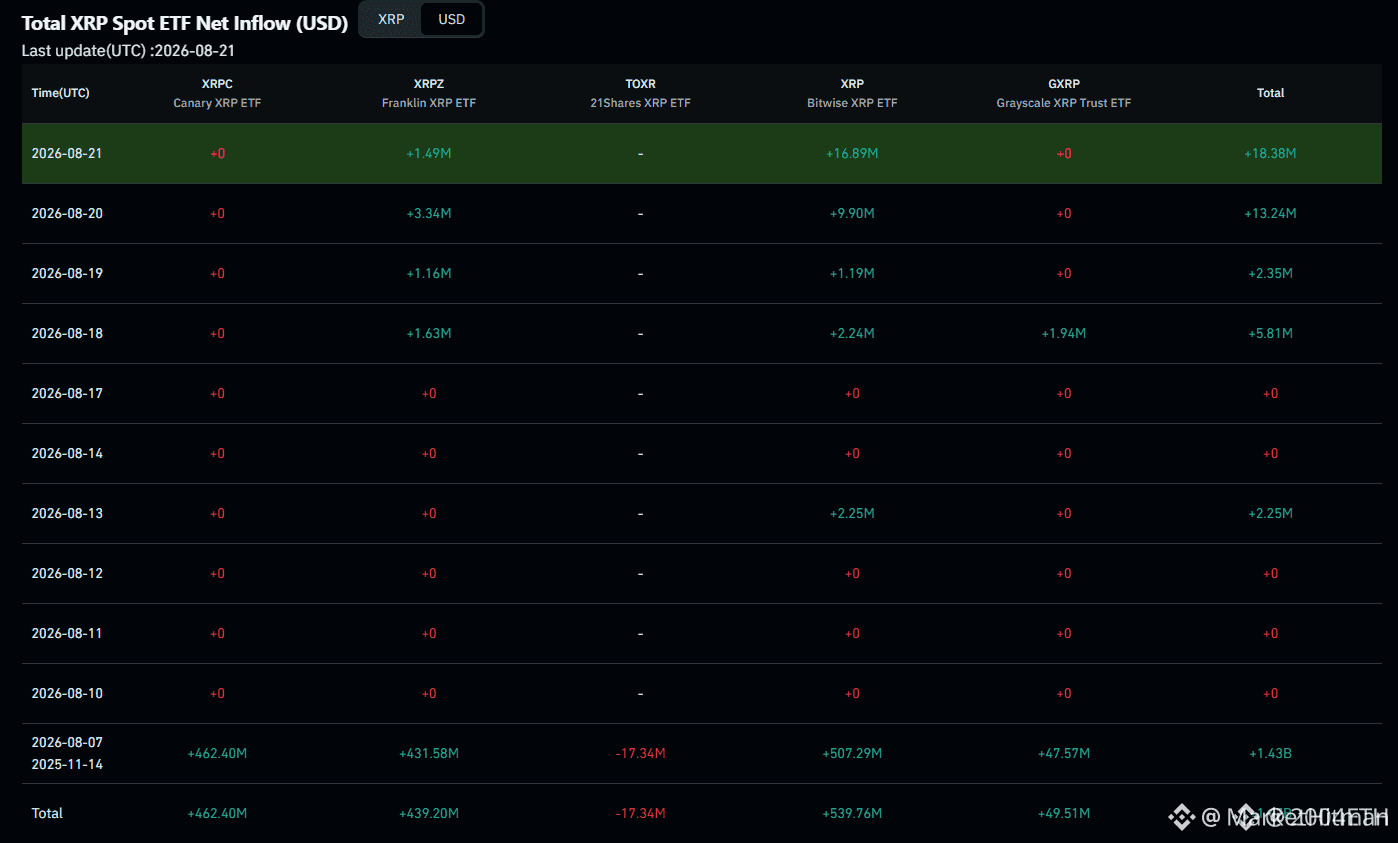Click the 'Last update(UTC) :2026-08-21' text
The width and height of the screenshot is (1398, 843).
[128, 50]
